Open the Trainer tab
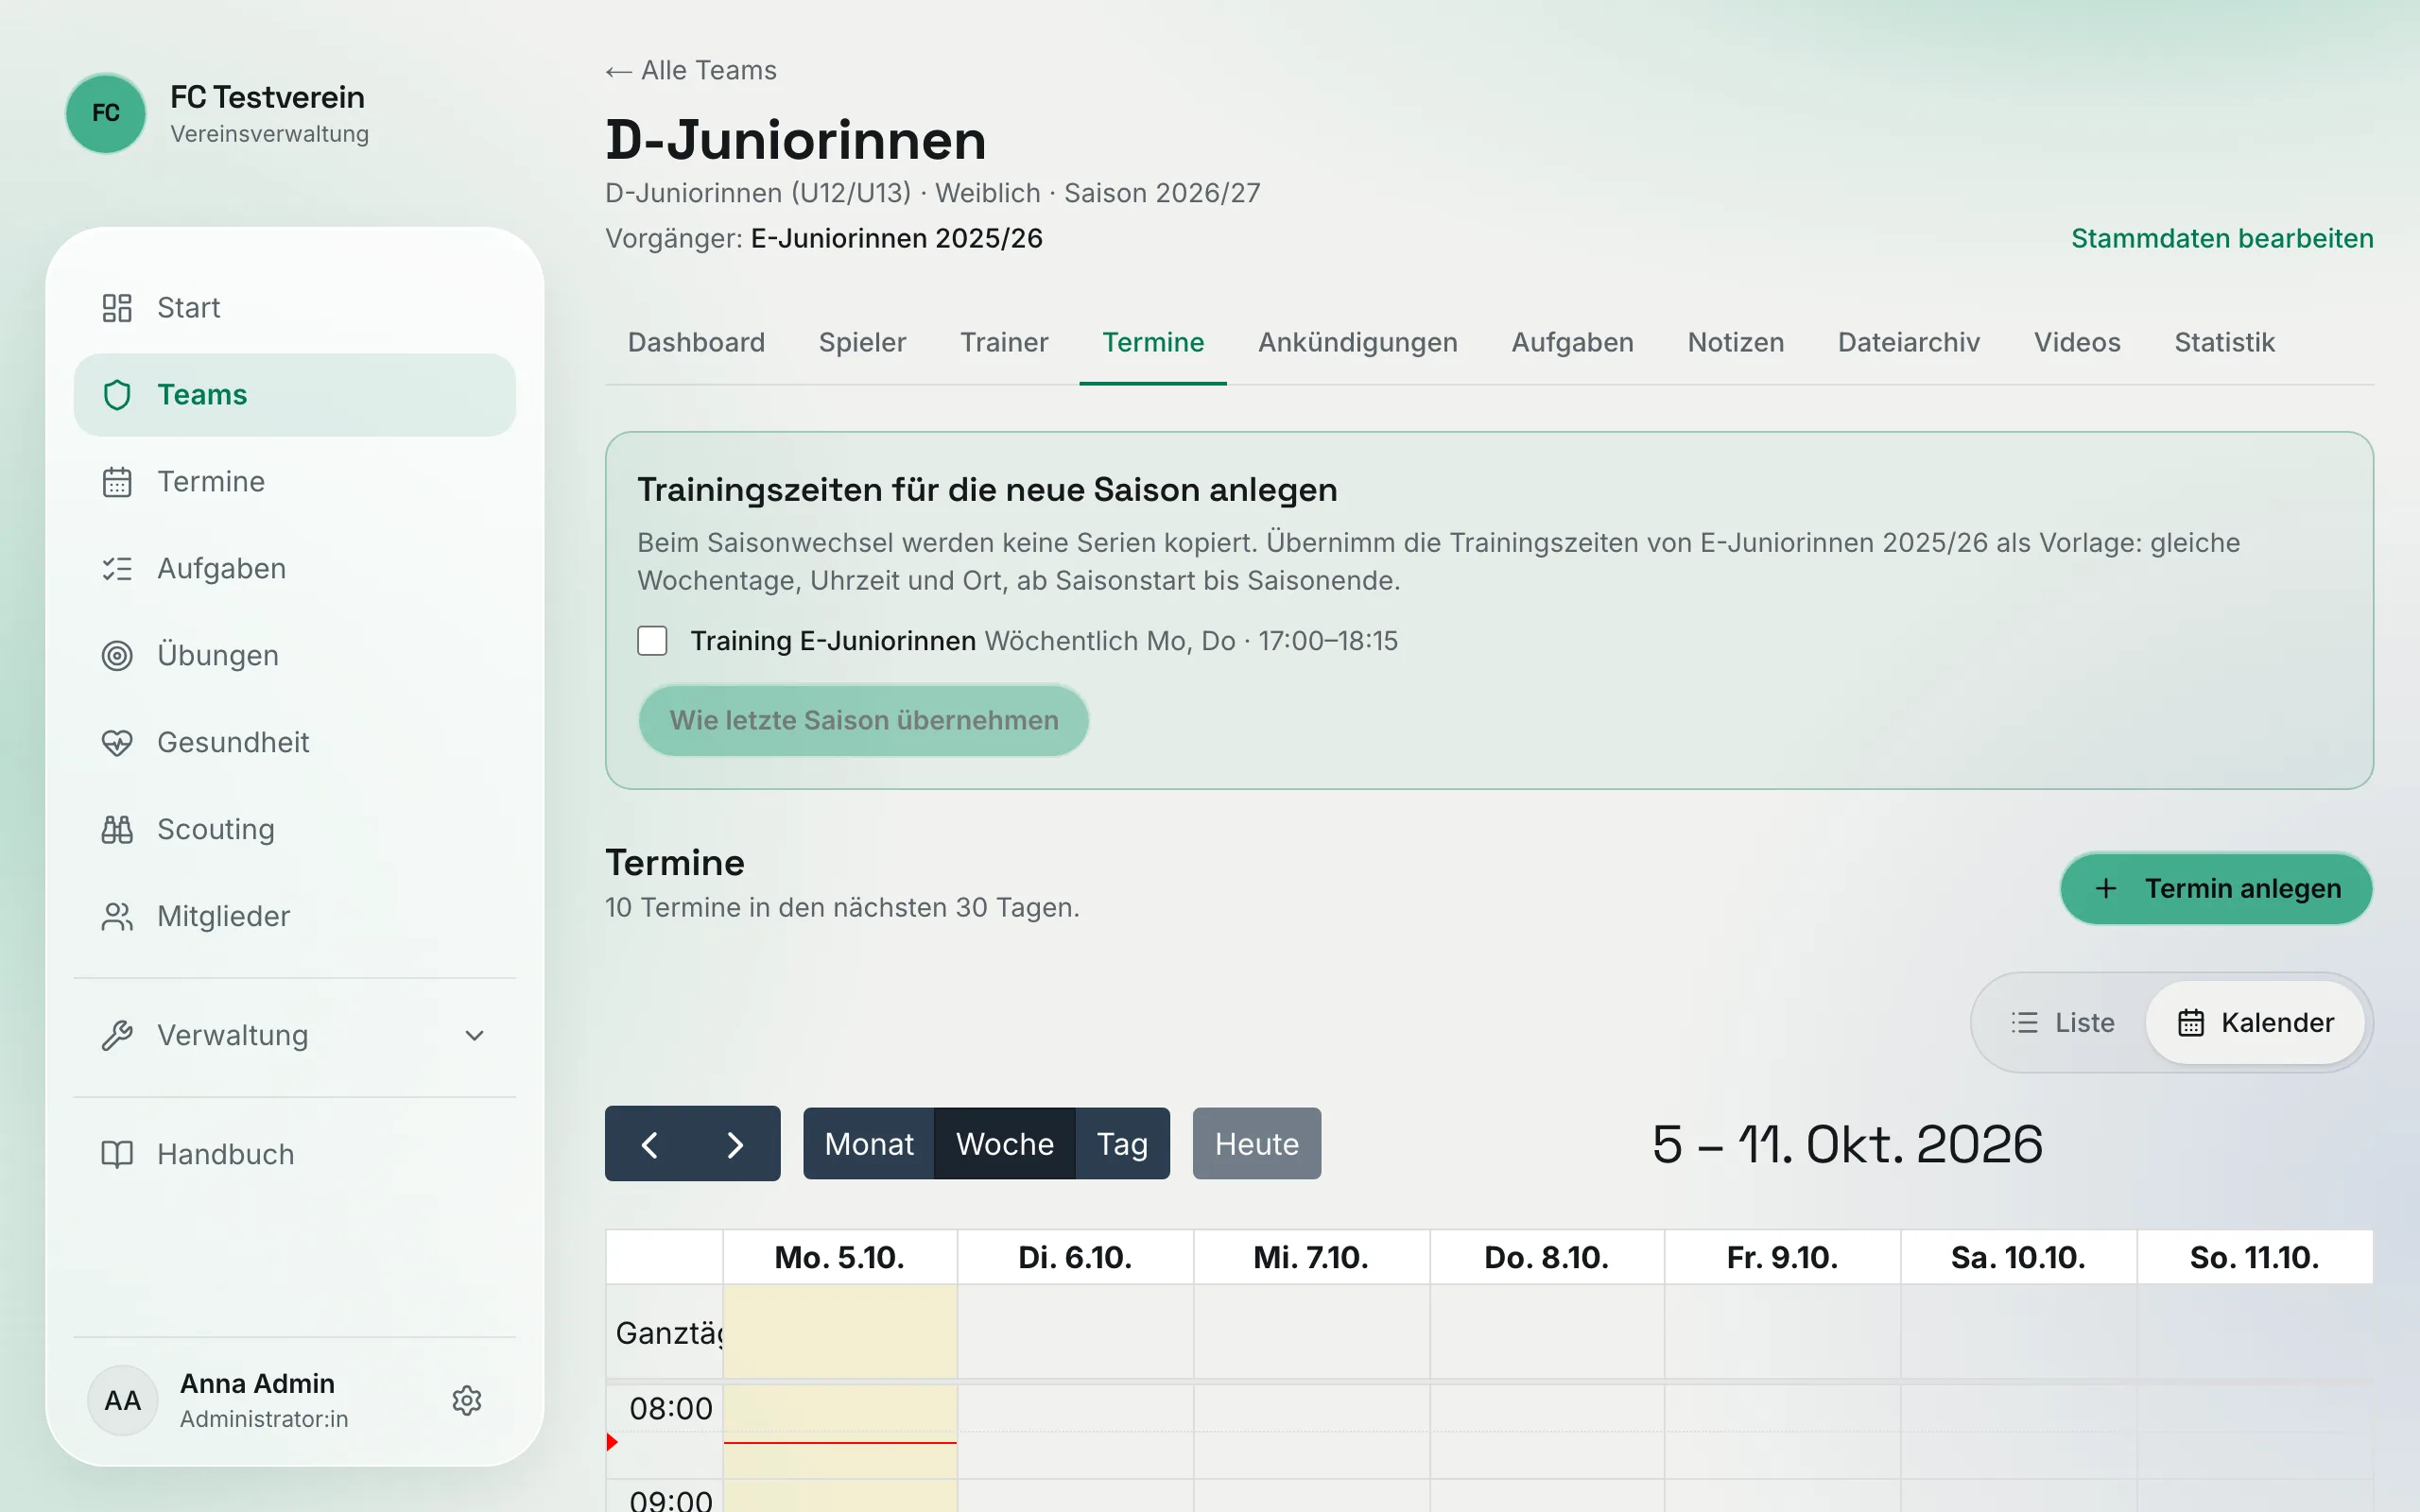This screenshot has height=1512, width=2420. [1004, 343]
